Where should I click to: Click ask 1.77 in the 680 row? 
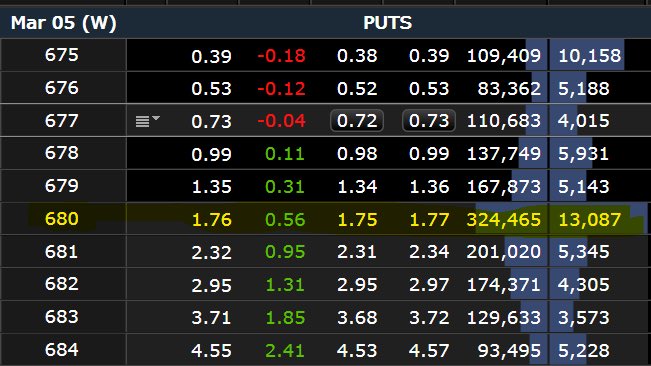point(429,220)
